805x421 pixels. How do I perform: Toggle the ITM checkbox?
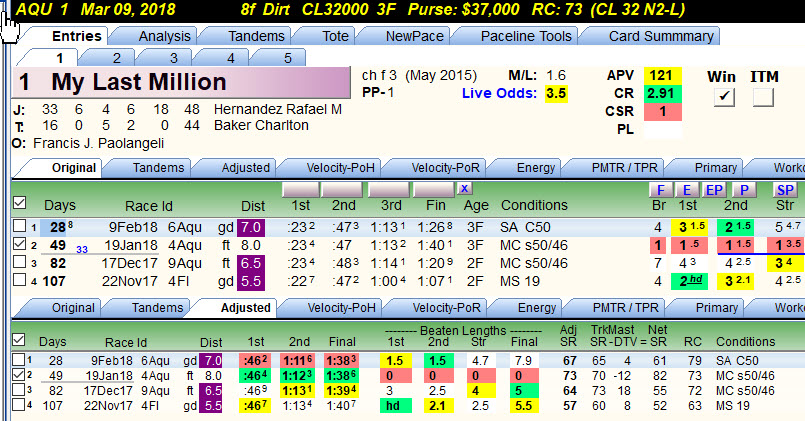[763, 97]
